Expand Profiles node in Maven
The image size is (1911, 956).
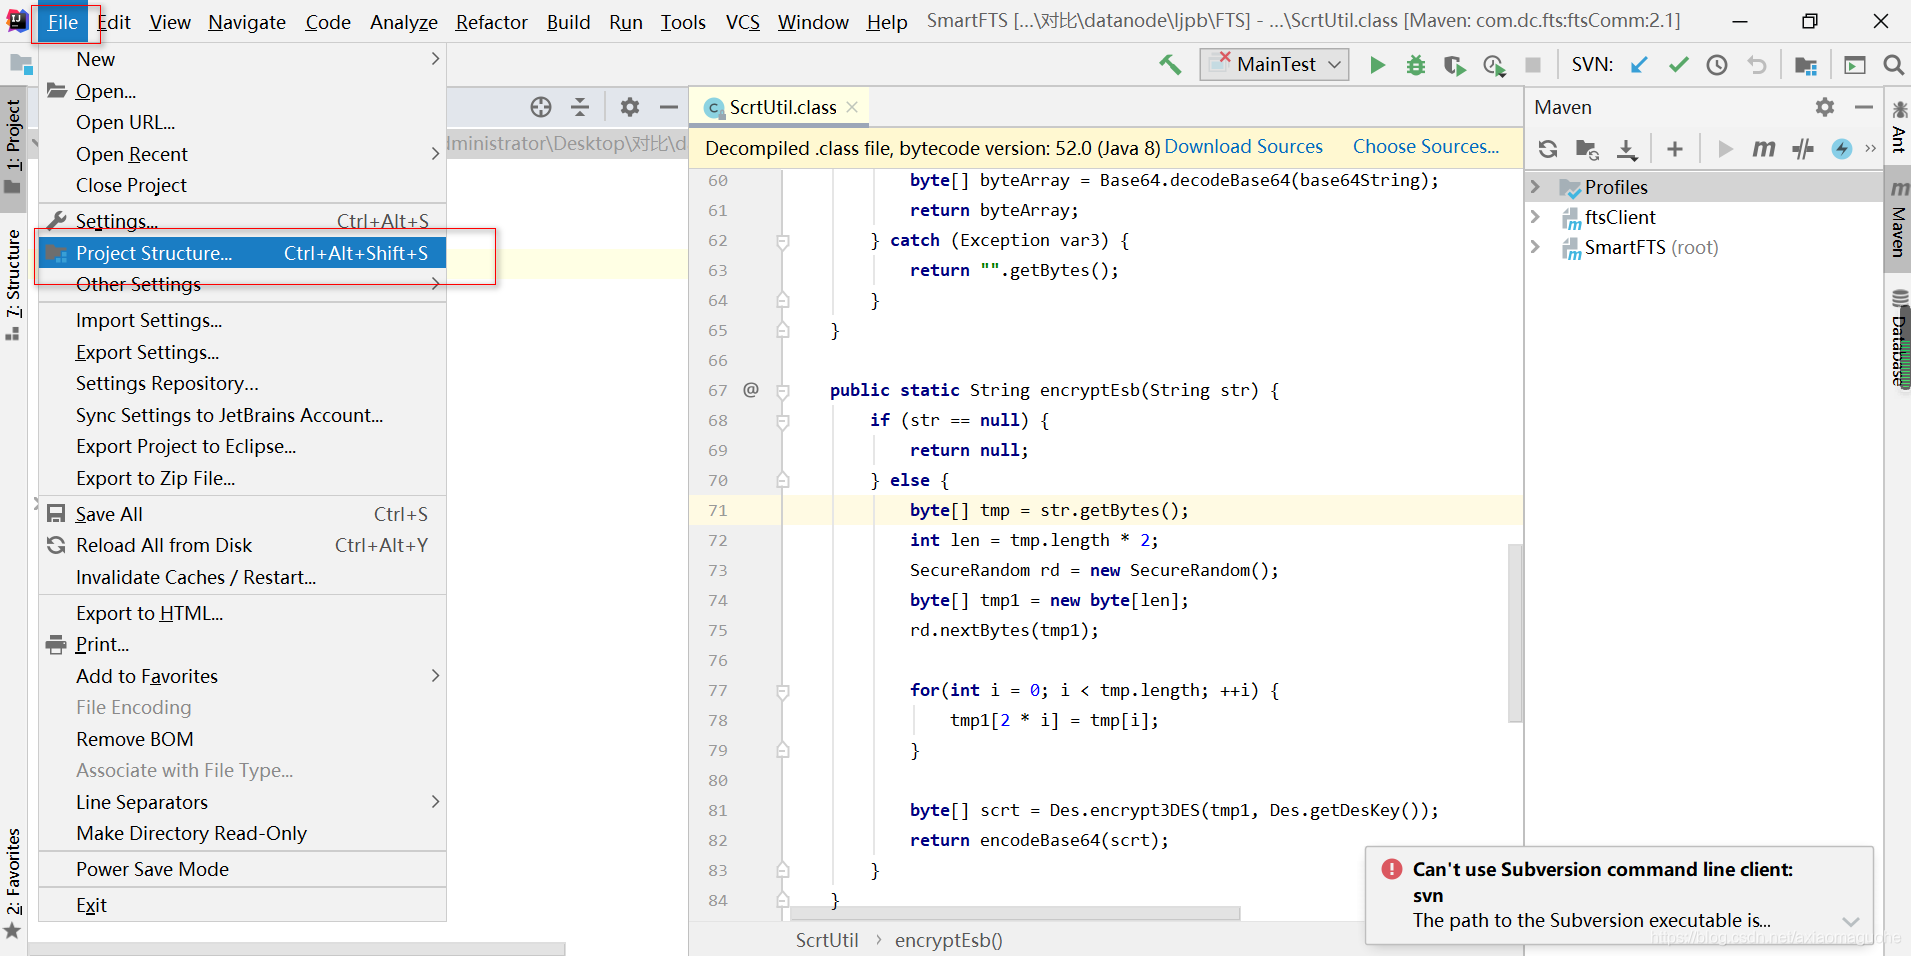pos(1536,187)
